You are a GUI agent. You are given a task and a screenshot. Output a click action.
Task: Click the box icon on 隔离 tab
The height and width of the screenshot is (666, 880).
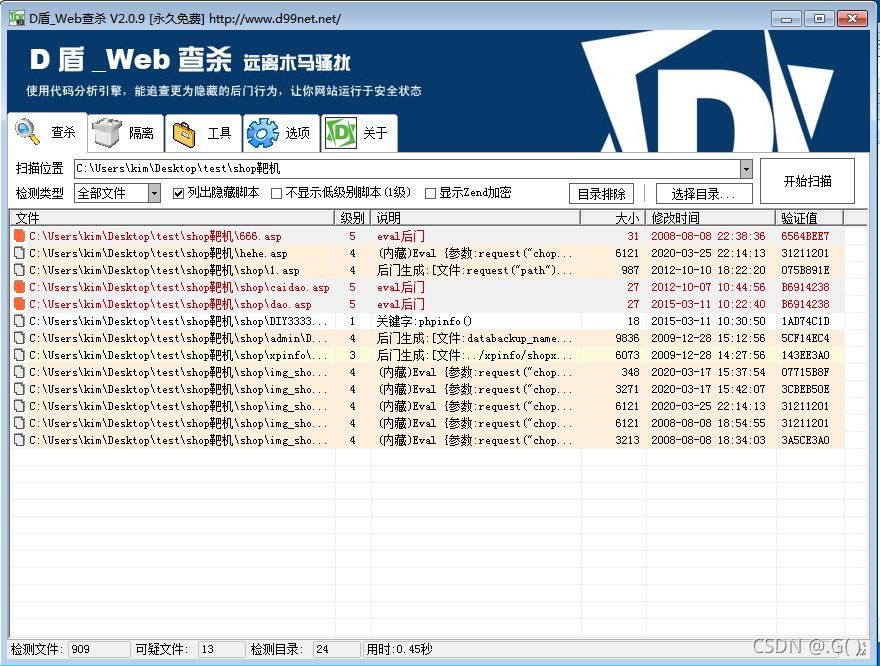coord(107,132)
